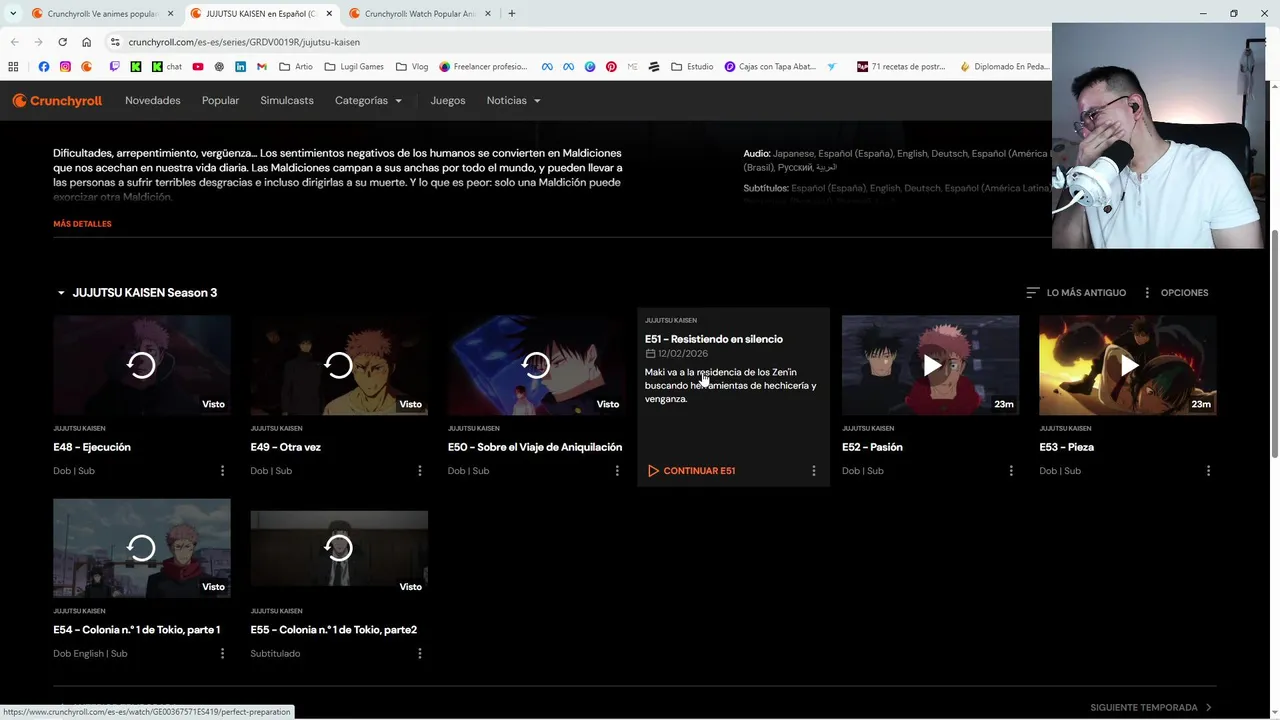Open Simulcasts in Crunchyroll navigation
Screen dimensions: 1280x720
[x=287, y=100]
